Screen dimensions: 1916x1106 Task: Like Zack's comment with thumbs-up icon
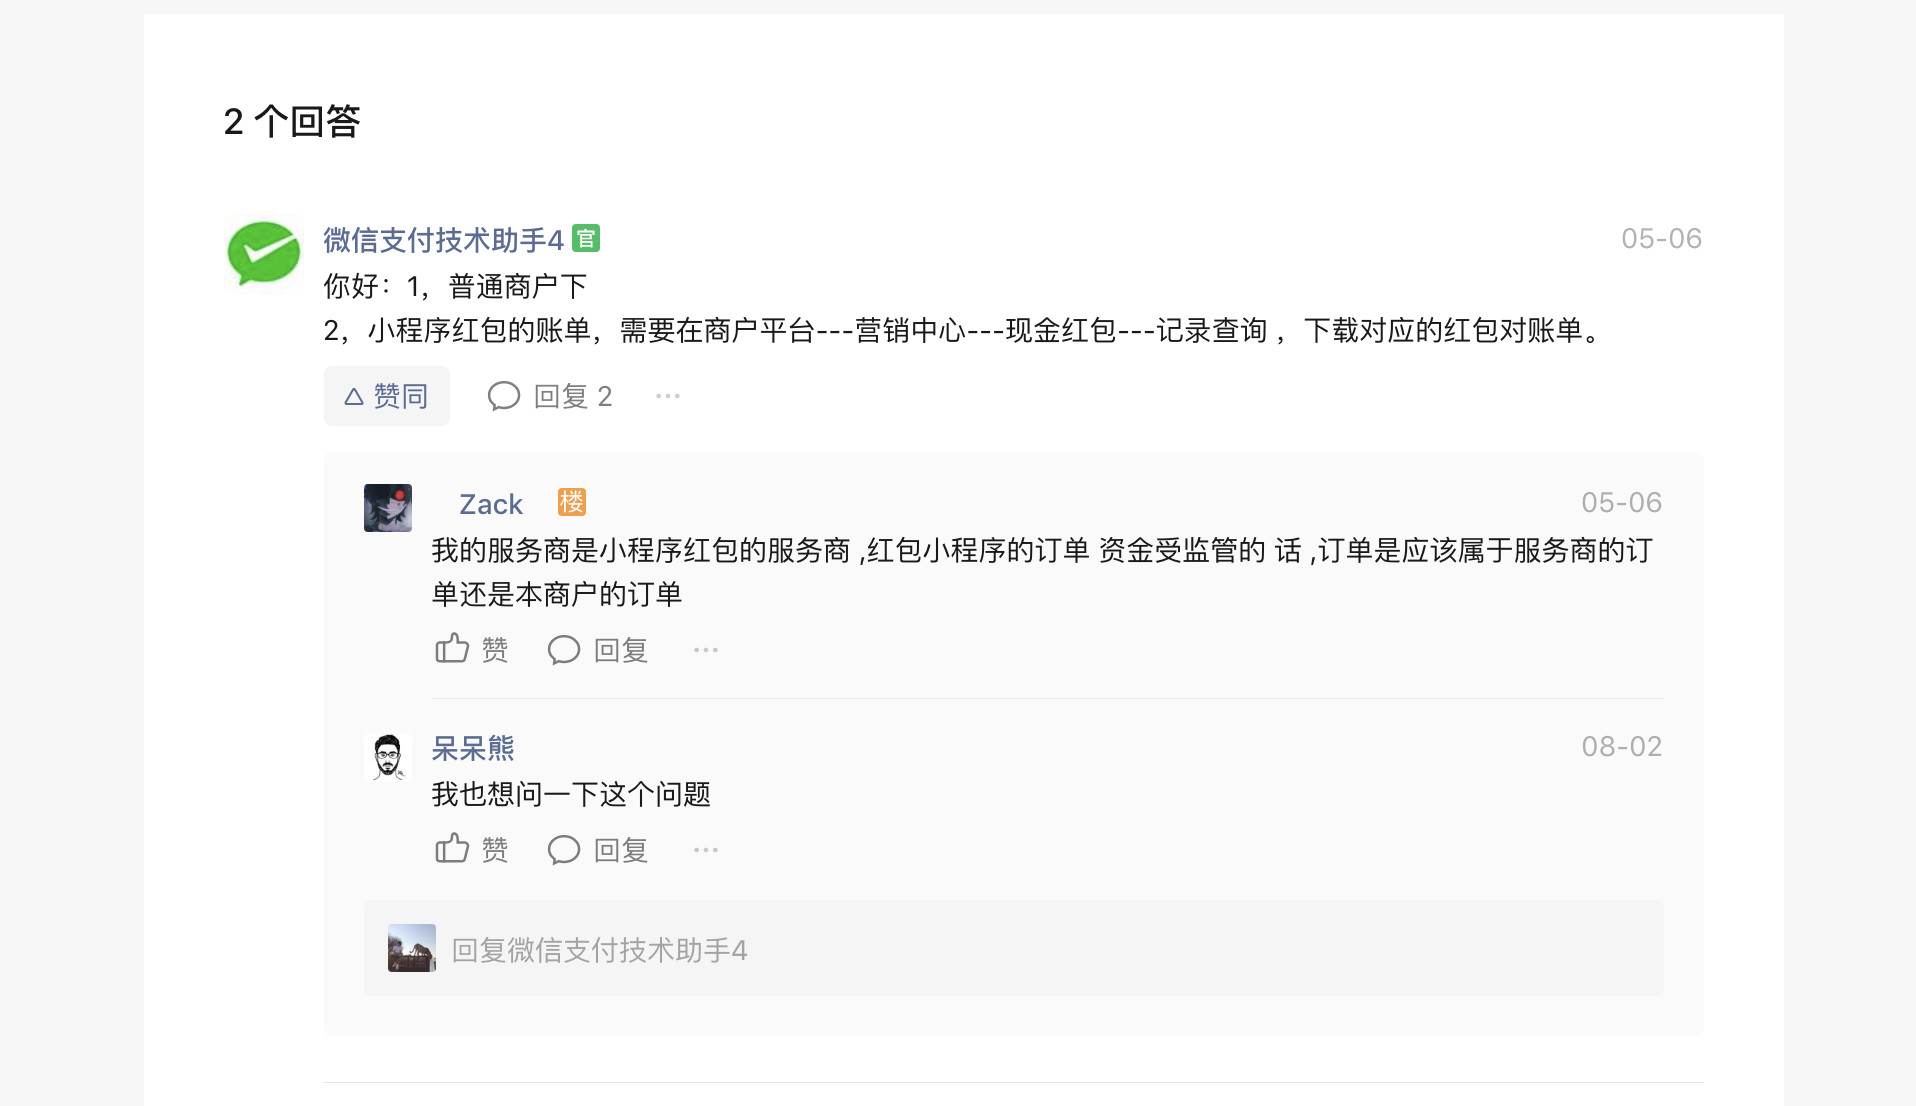[452, 649]
